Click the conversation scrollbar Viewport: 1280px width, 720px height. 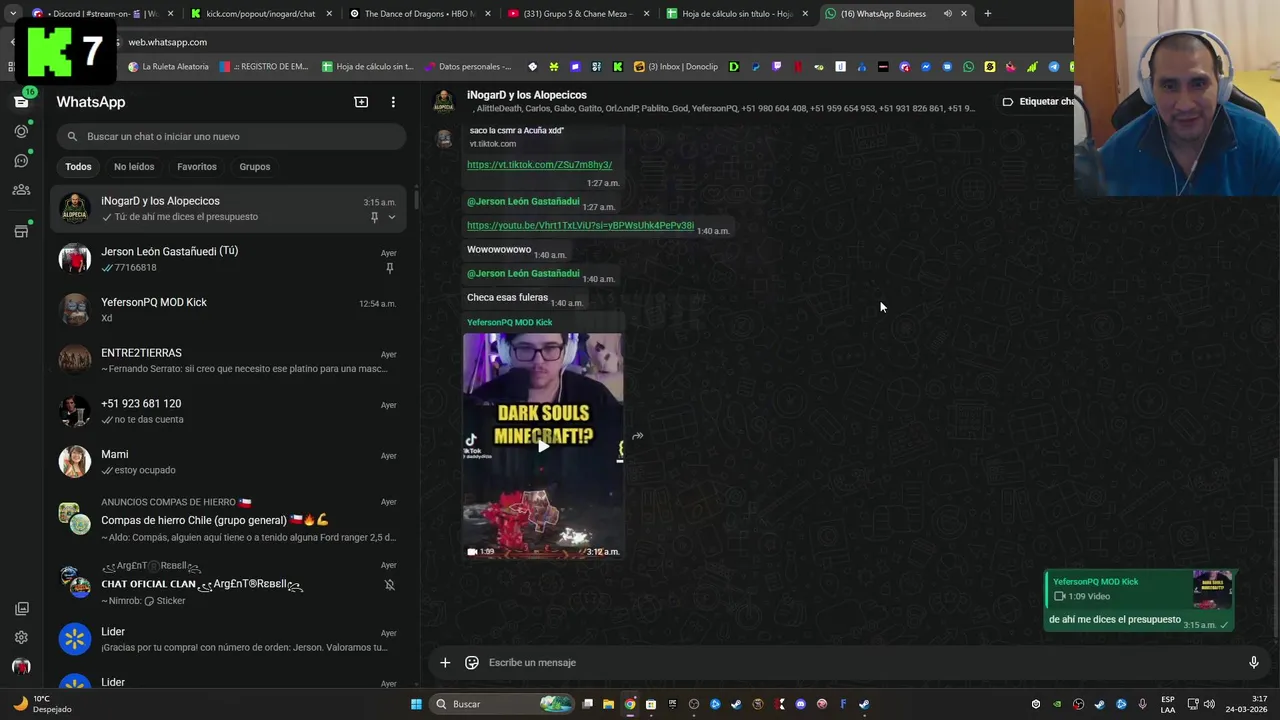tap(1276, 545)
